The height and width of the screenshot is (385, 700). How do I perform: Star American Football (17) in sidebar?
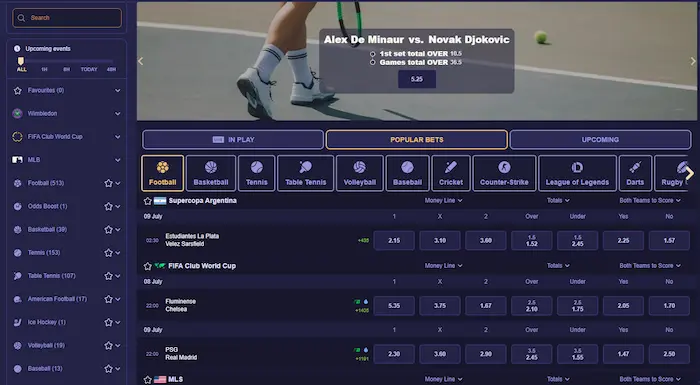pyautogui.click(x=108, y=299)
